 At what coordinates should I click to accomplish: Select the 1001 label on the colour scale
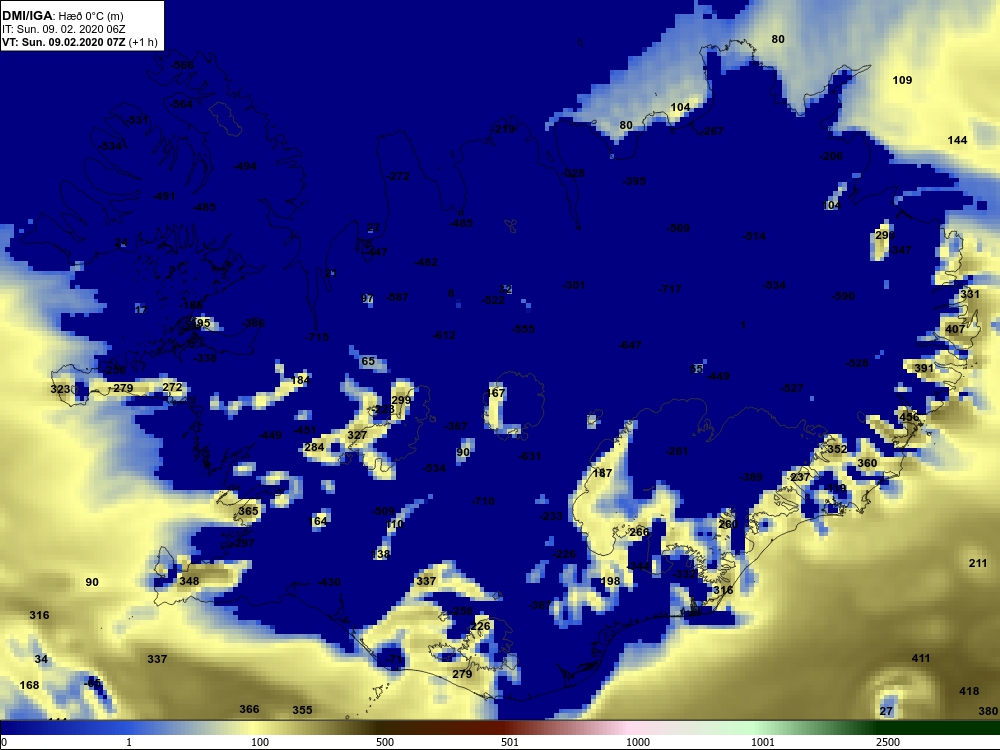[762, 742]
